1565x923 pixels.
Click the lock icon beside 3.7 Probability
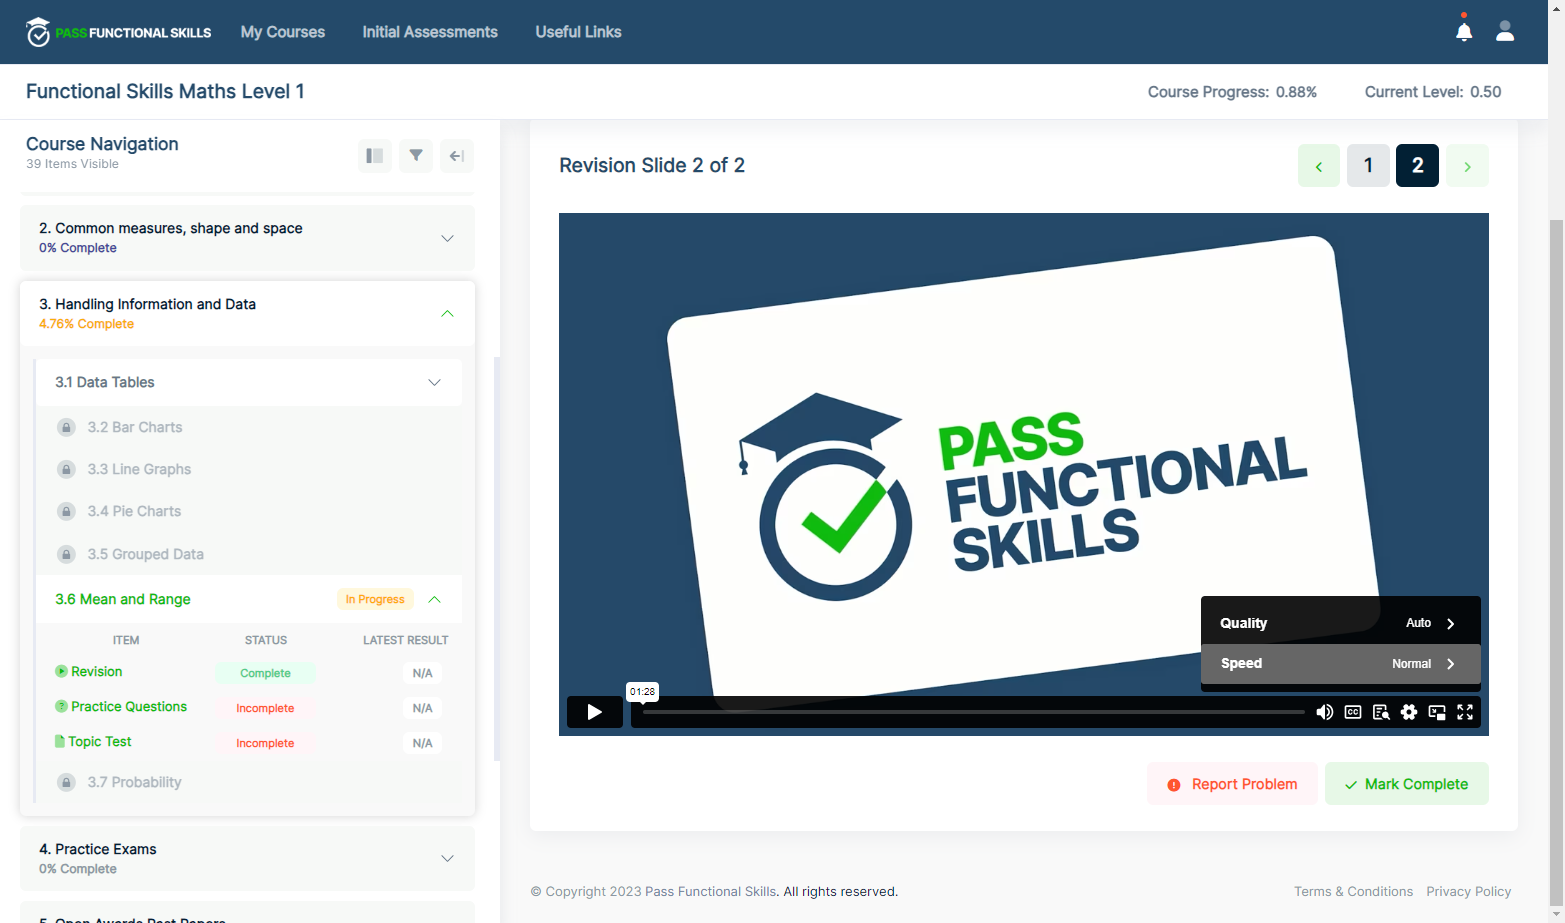(67, 782)
